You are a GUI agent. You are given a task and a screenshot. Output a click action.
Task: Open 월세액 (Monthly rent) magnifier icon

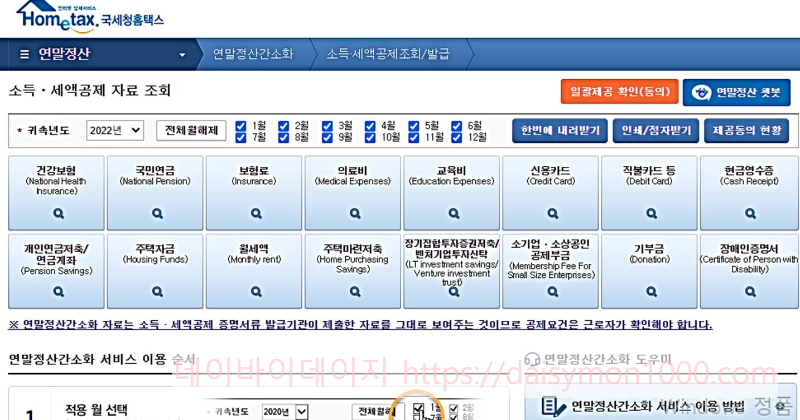click(256, 291)
